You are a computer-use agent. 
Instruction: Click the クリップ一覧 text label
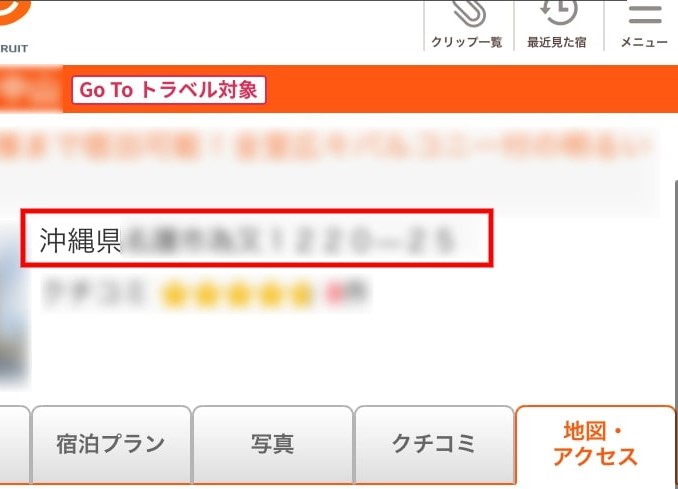coord(467,42)
